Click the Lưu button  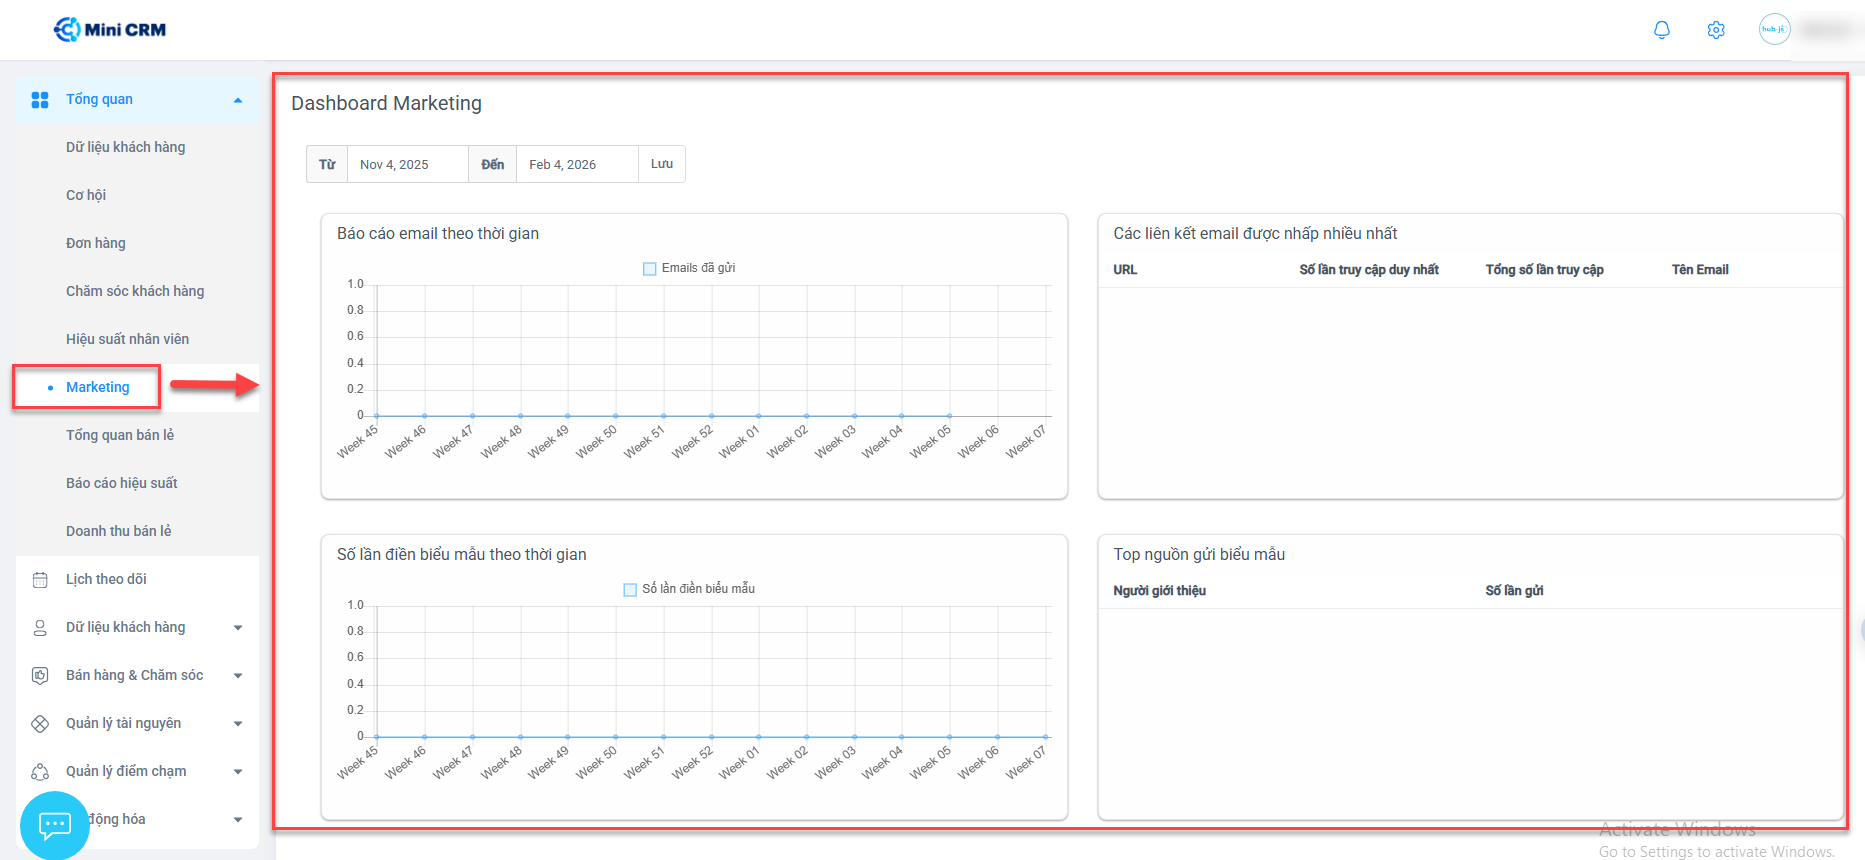(662, 164)
